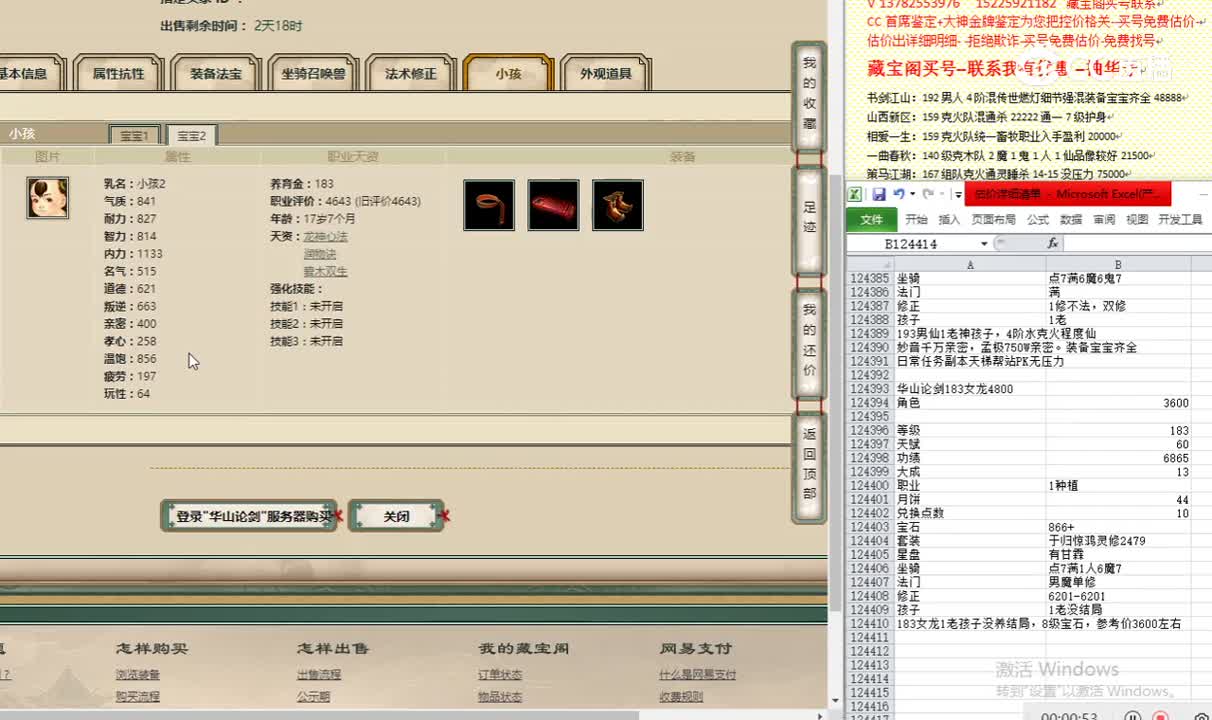Click 足迹 side button

pyautogui.click(x=809, y=219)
